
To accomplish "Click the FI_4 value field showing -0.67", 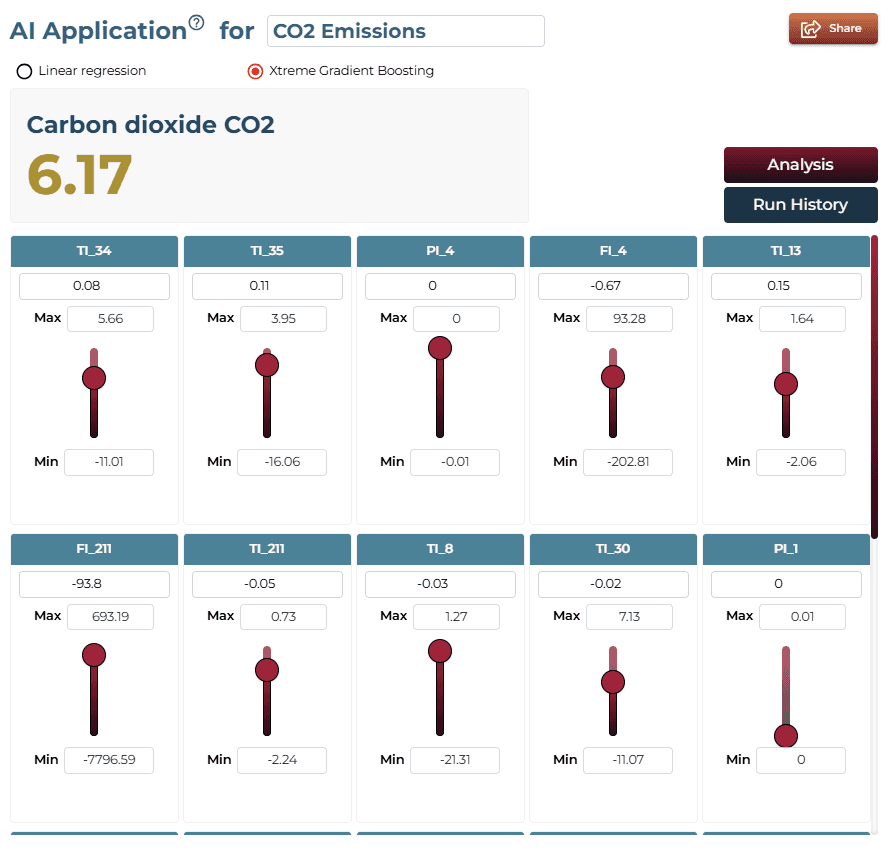I will point(613,286).
